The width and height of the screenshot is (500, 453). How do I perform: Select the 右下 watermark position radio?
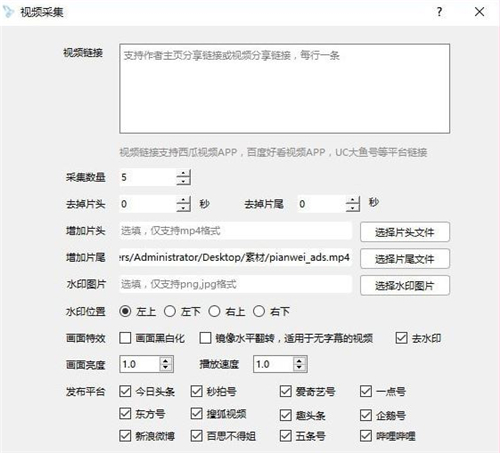click(259, 312)
